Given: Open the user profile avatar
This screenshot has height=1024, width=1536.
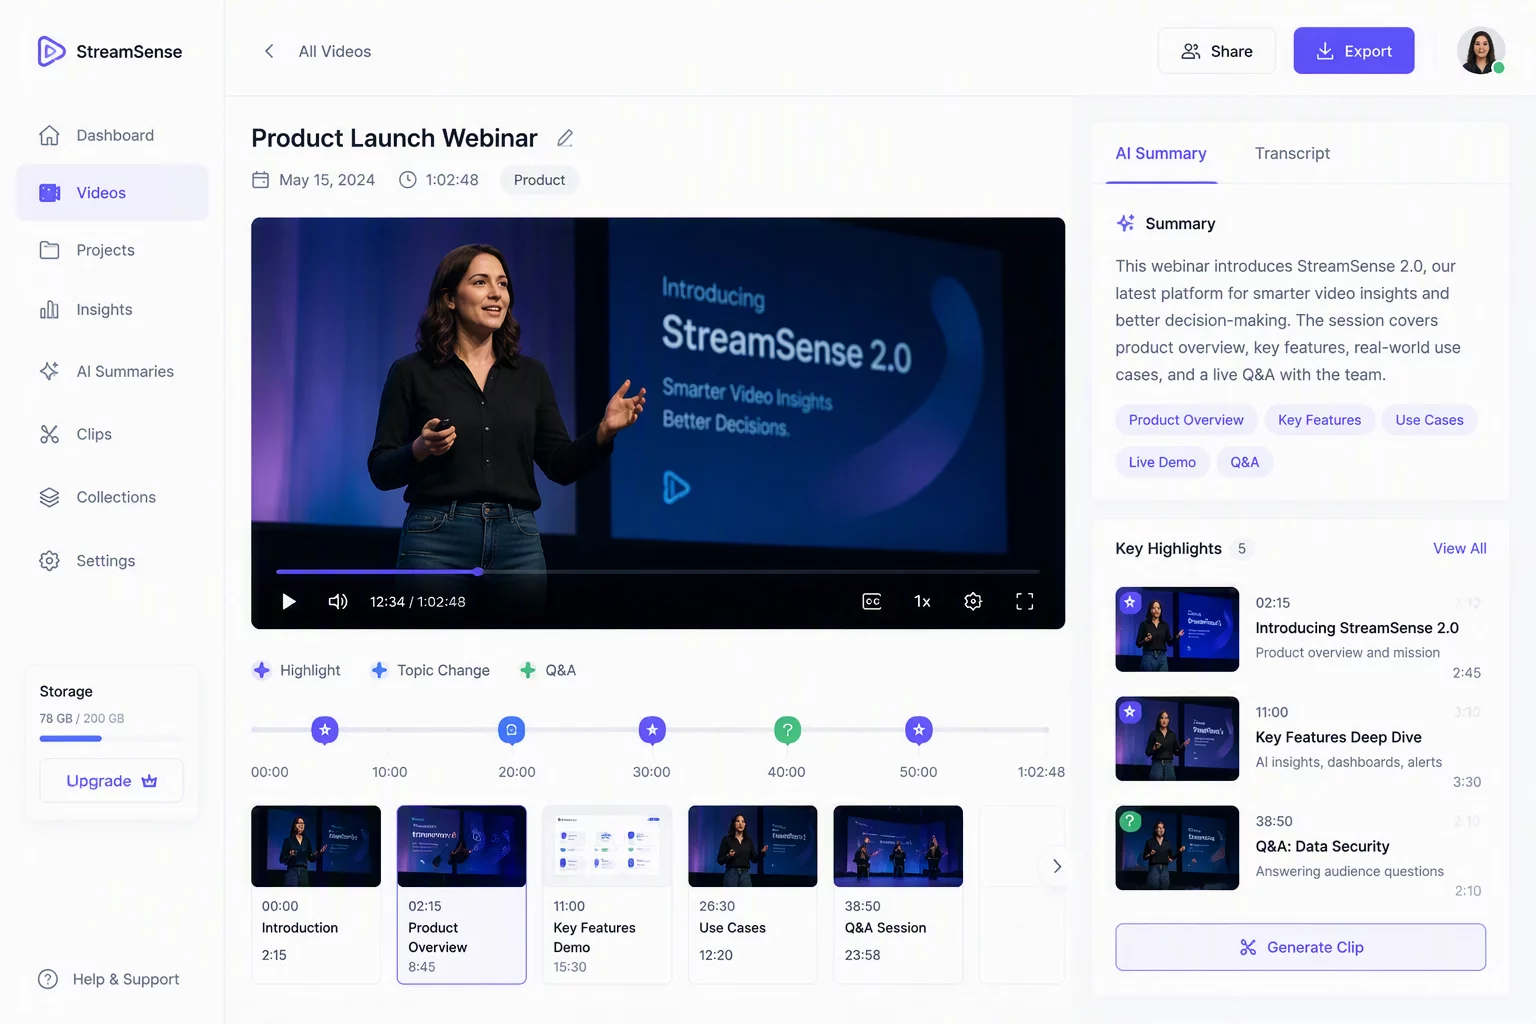Looking at the screenshot, I should click(1481, 51).
